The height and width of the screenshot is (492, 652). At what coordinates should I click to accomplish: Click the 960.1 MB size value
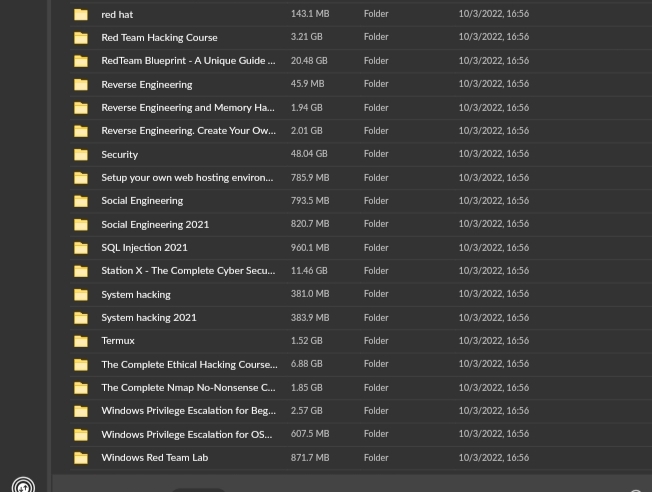[x=310, y=248]
